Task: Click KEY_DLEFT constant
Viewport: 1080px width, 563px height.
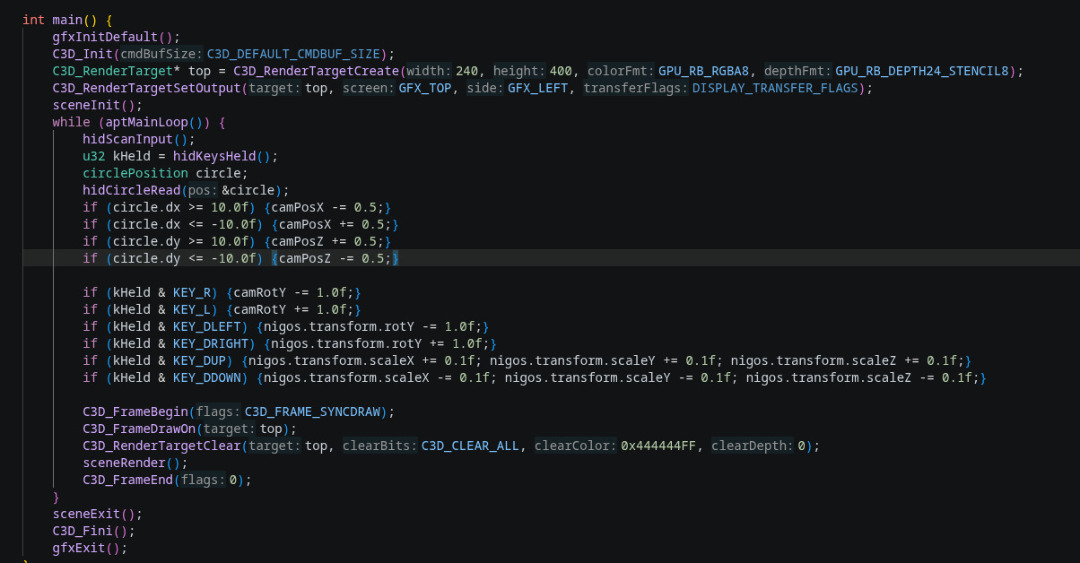Action: tap(207, 327)
